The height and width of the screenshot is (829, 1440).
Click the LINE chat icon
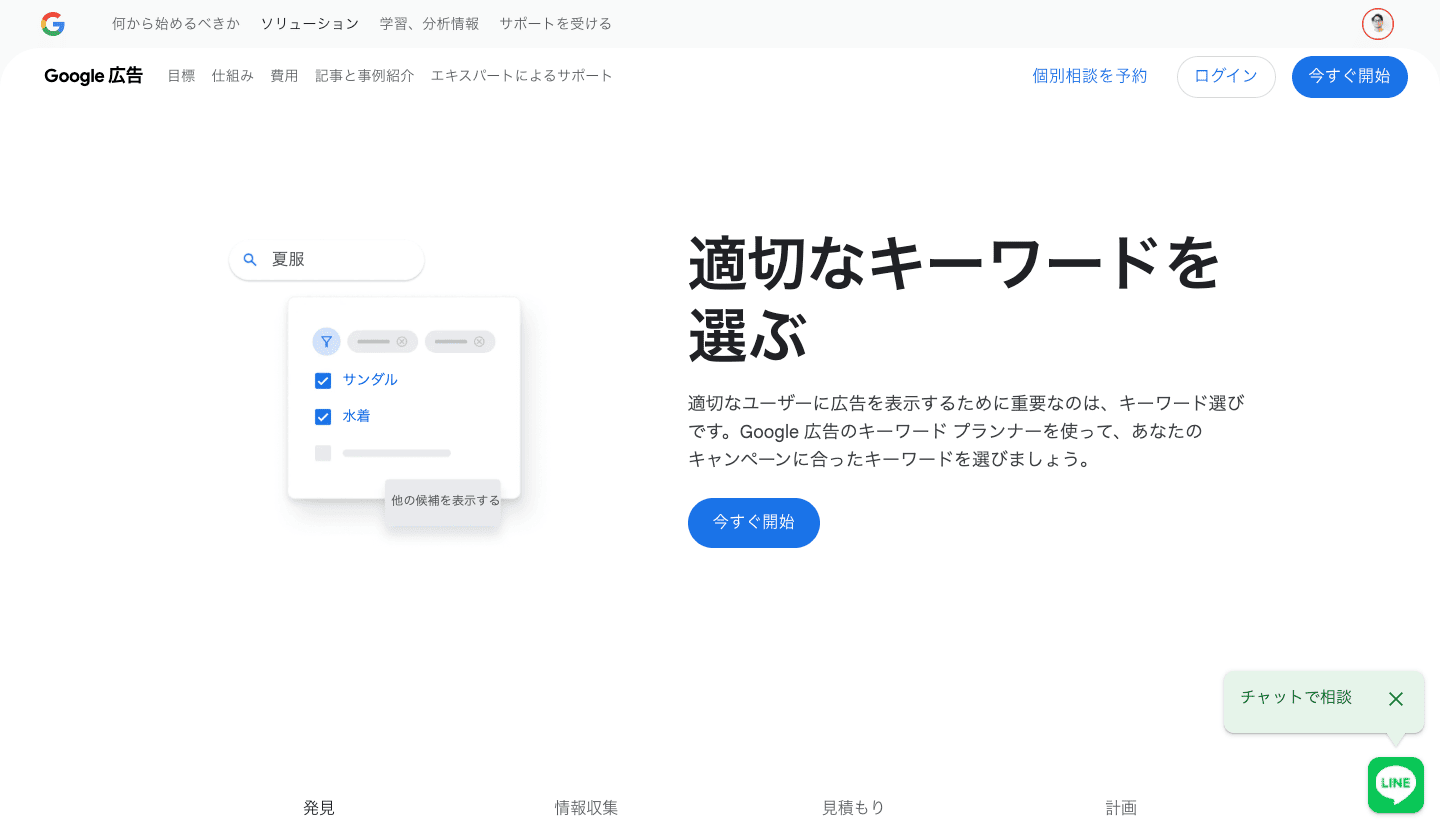1395,784
